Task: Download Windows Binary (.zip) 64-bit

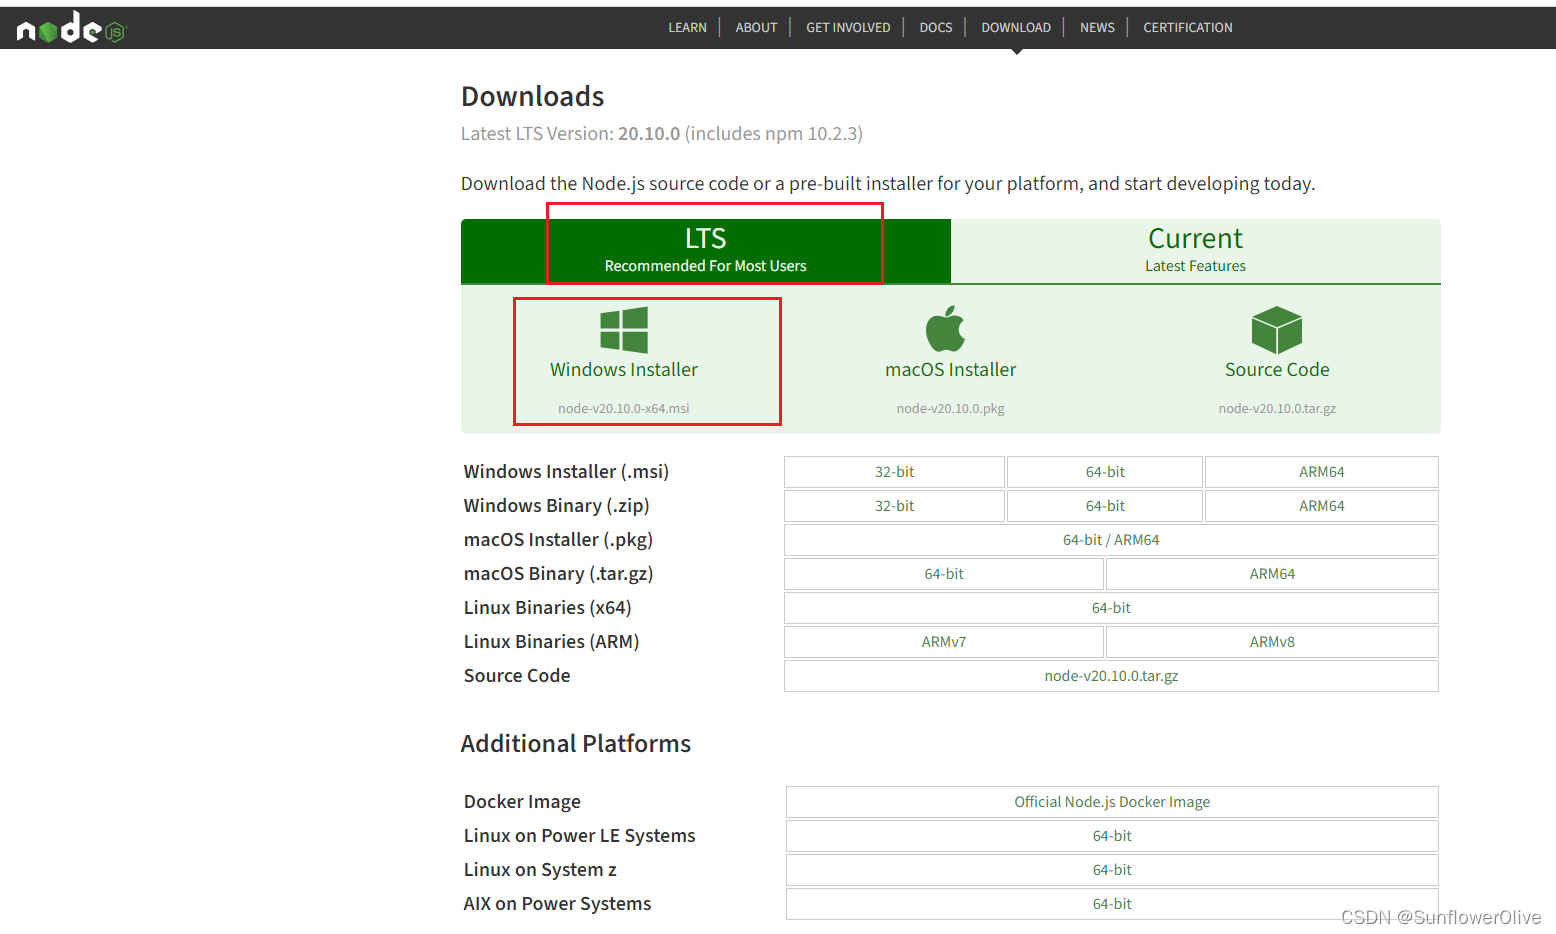Action: [1105, 506]
